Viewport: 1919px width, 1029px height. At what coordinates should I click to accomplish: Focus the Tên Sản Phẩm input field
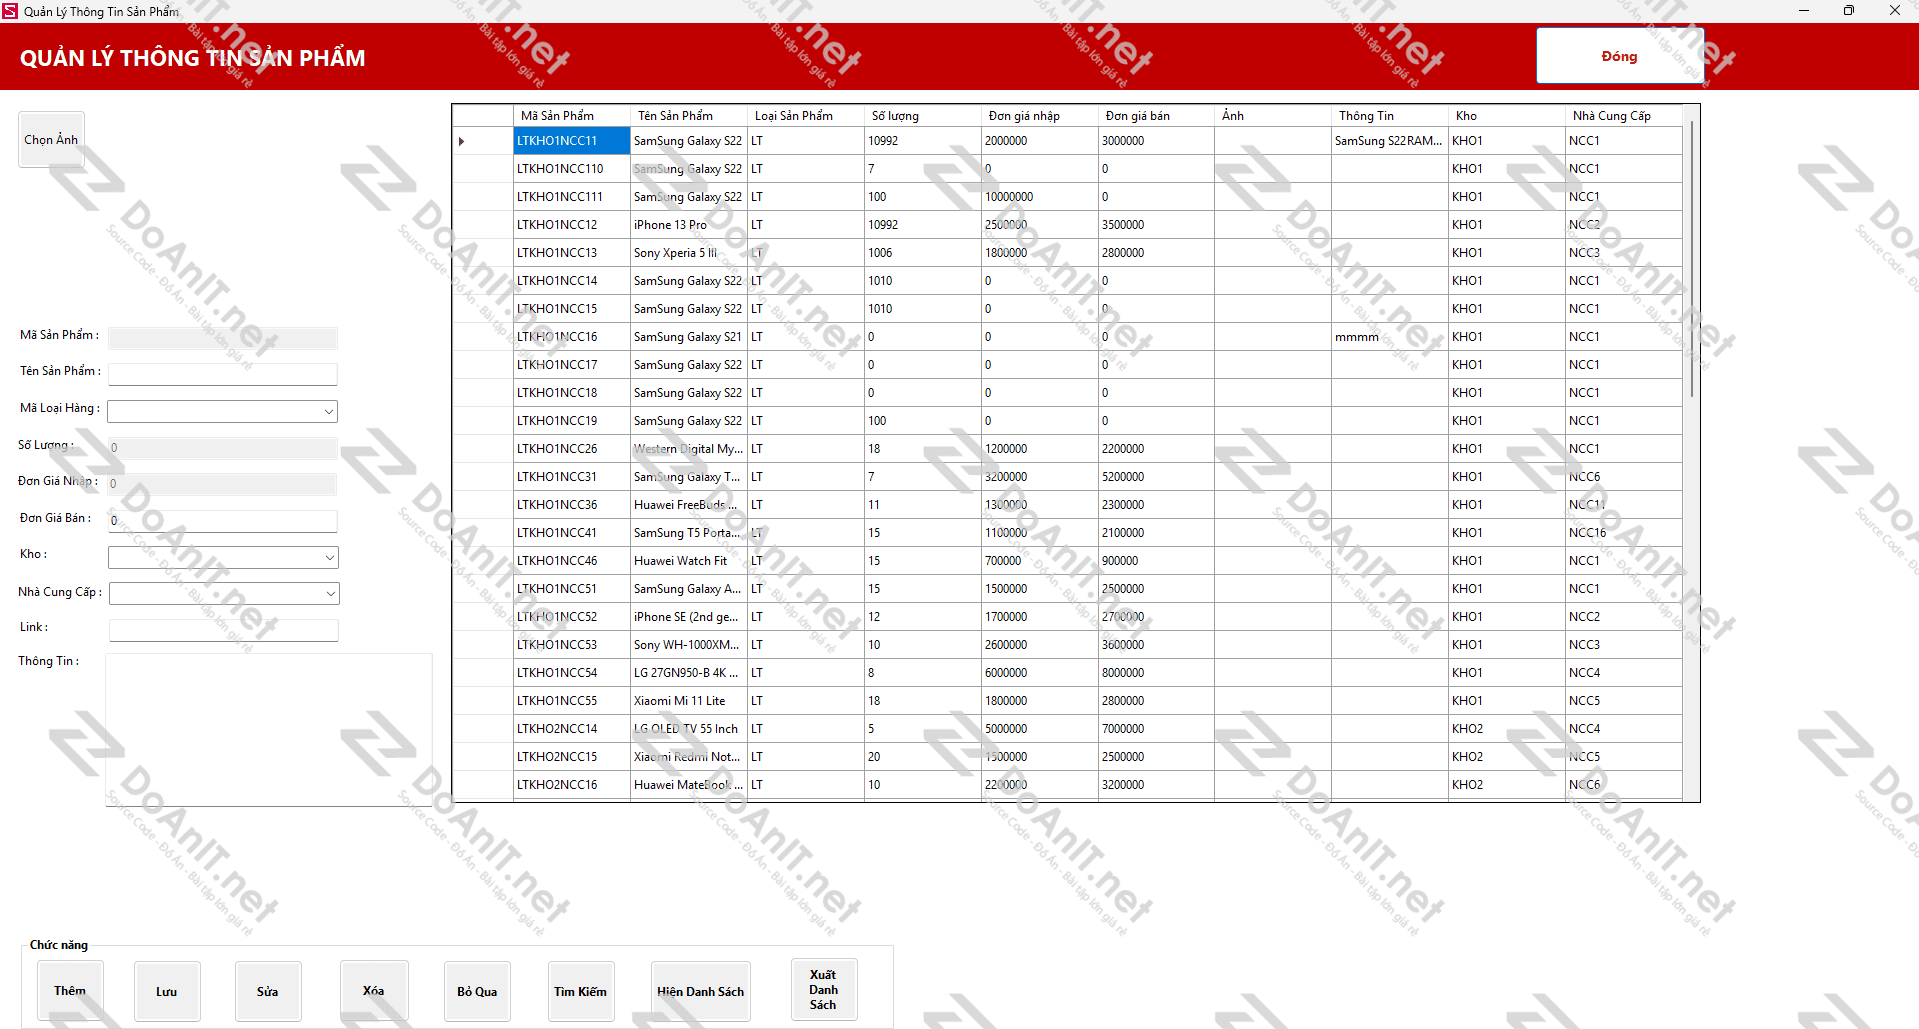223,374
